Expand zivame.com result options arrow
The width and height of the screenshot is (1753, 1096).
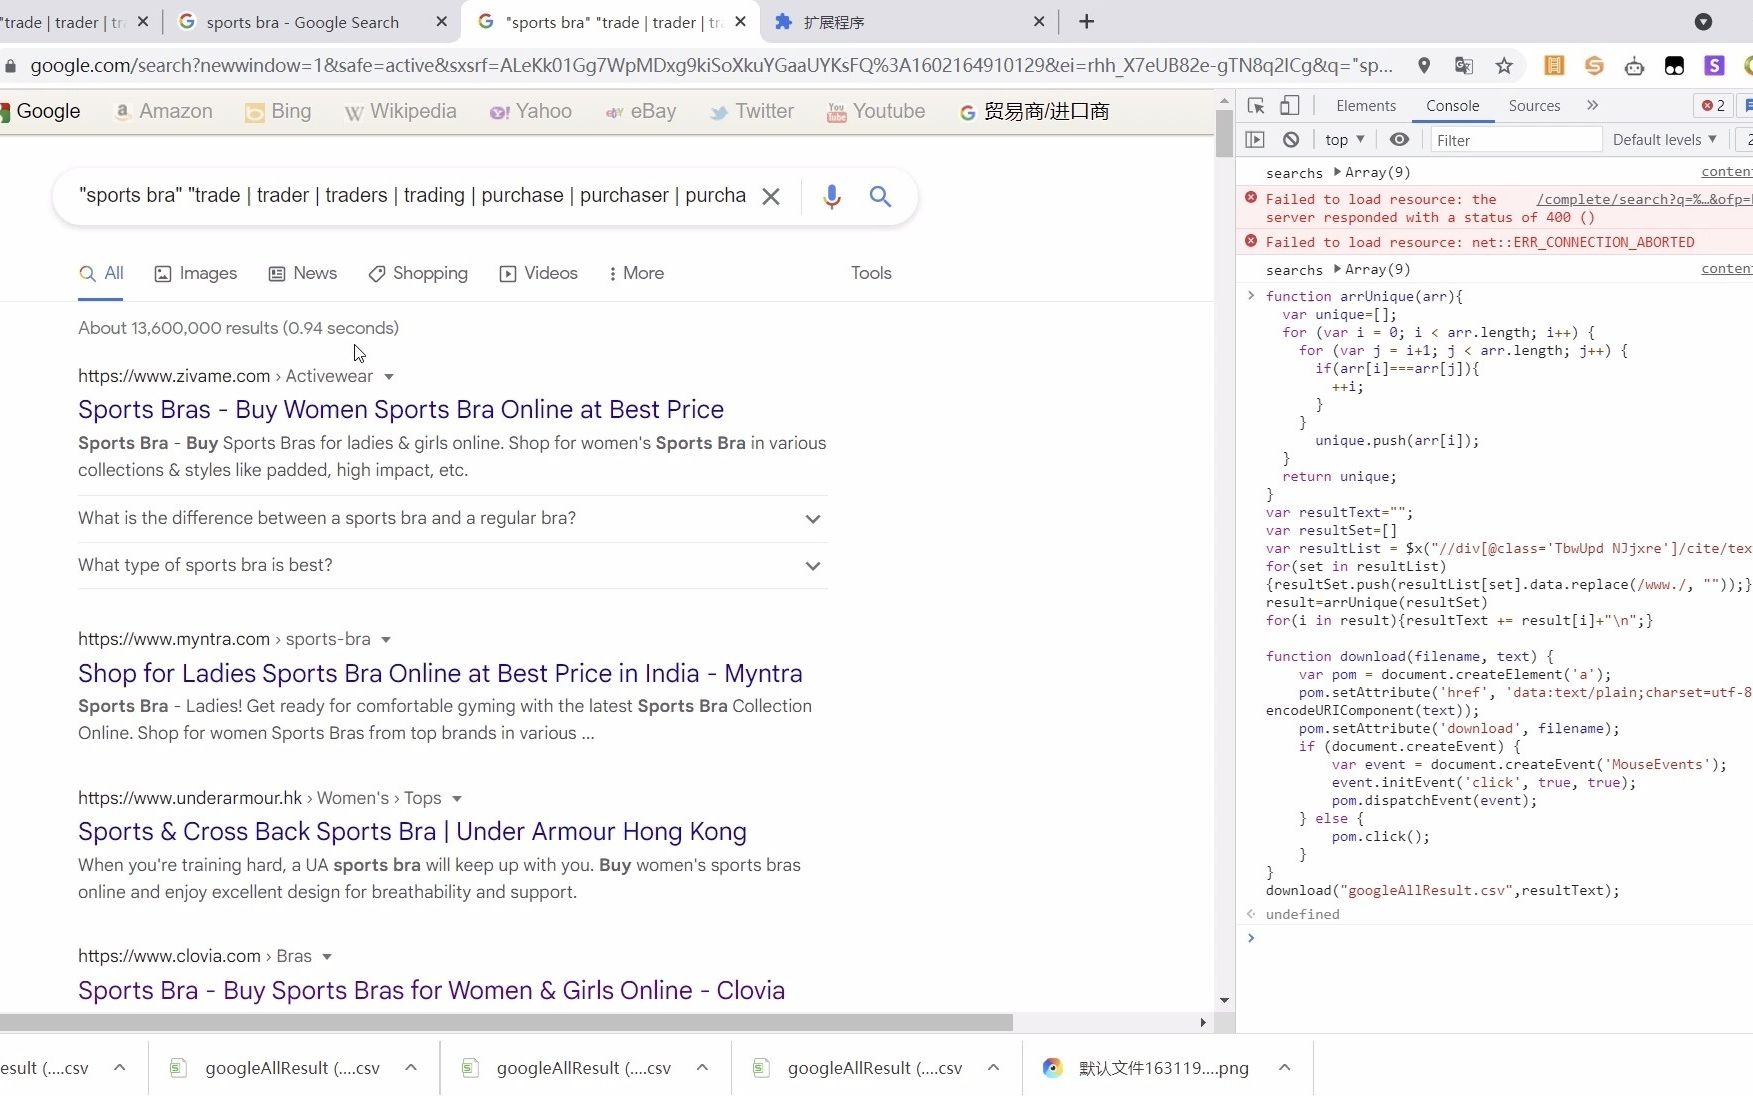[x=389, y=377]
